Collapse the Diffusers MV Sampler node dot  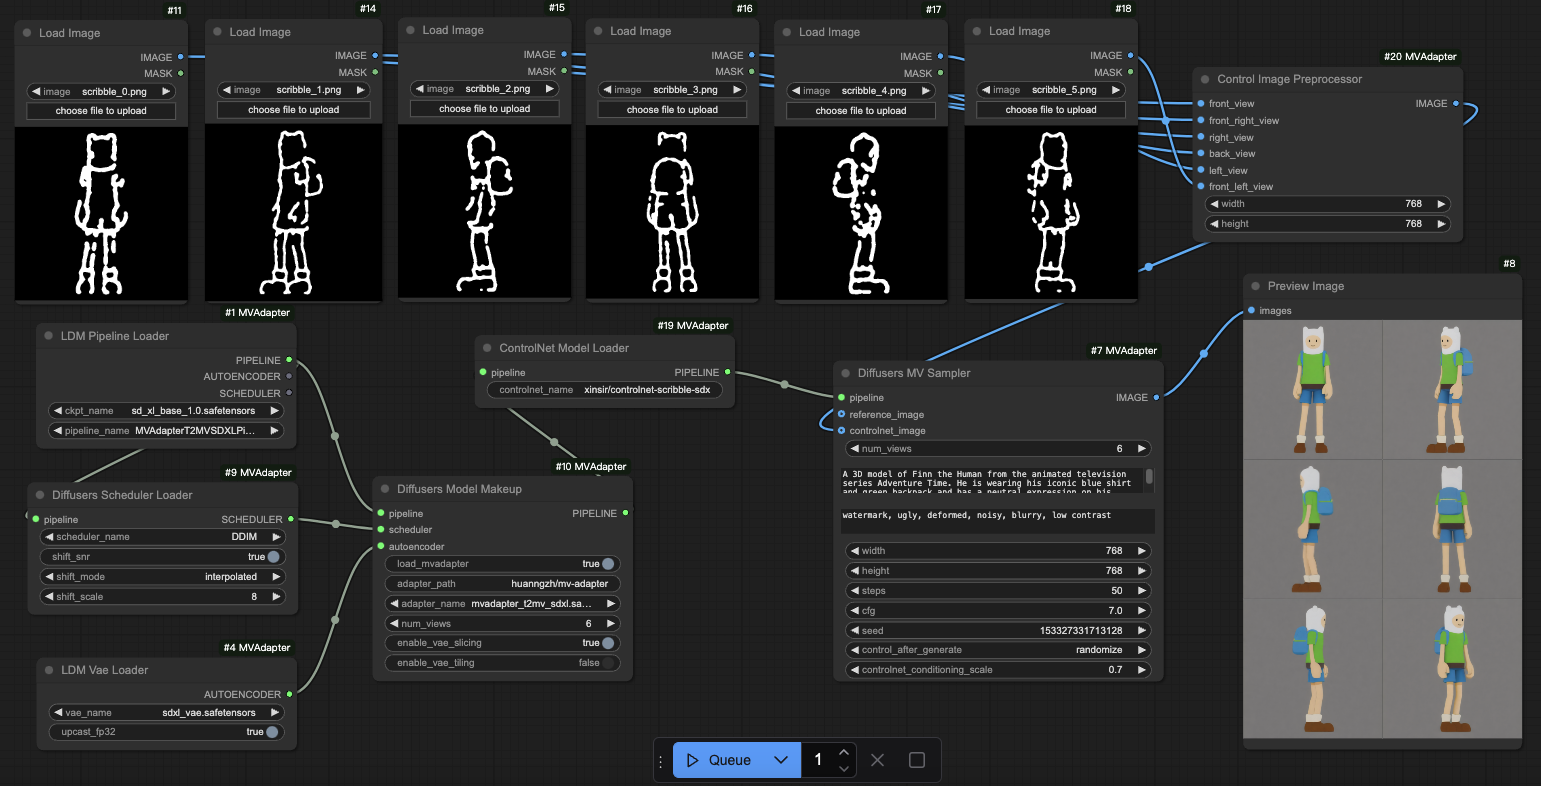click(845, 373)
